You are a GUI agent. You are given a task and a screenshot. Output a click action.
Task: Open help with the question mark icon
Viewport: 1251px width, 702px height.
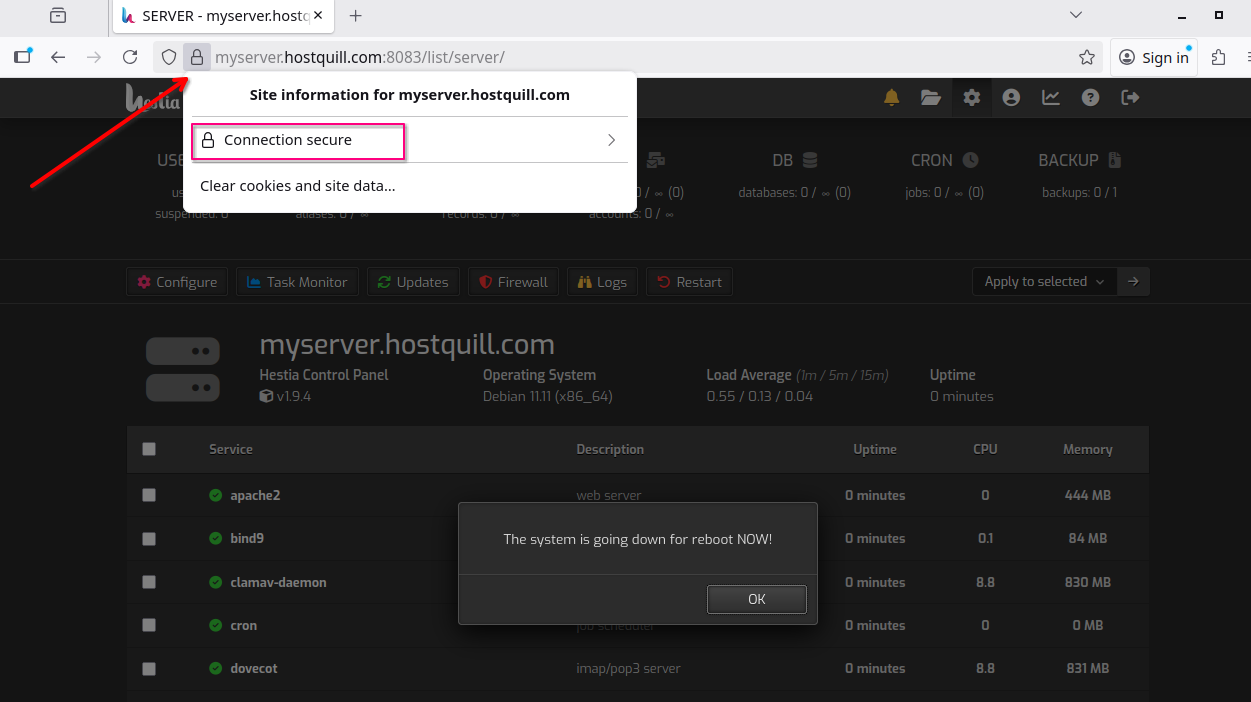[x=1090, y=97]
